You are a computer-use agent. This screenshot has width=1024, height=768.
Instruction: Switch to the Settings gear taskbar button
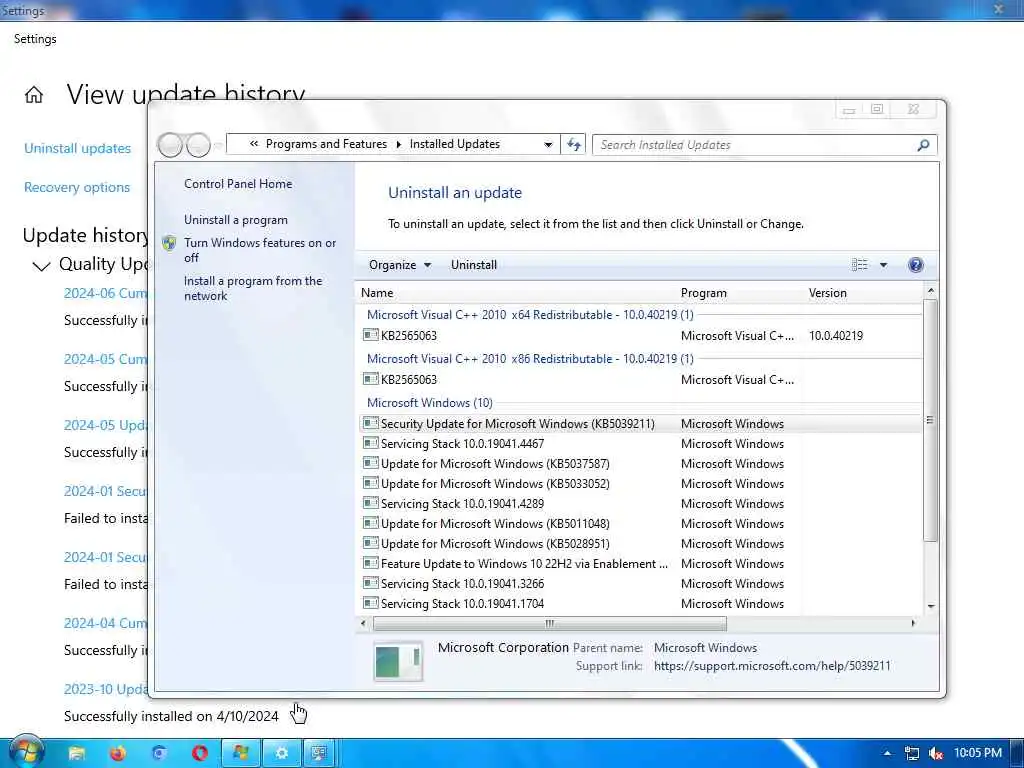point(281,753)
